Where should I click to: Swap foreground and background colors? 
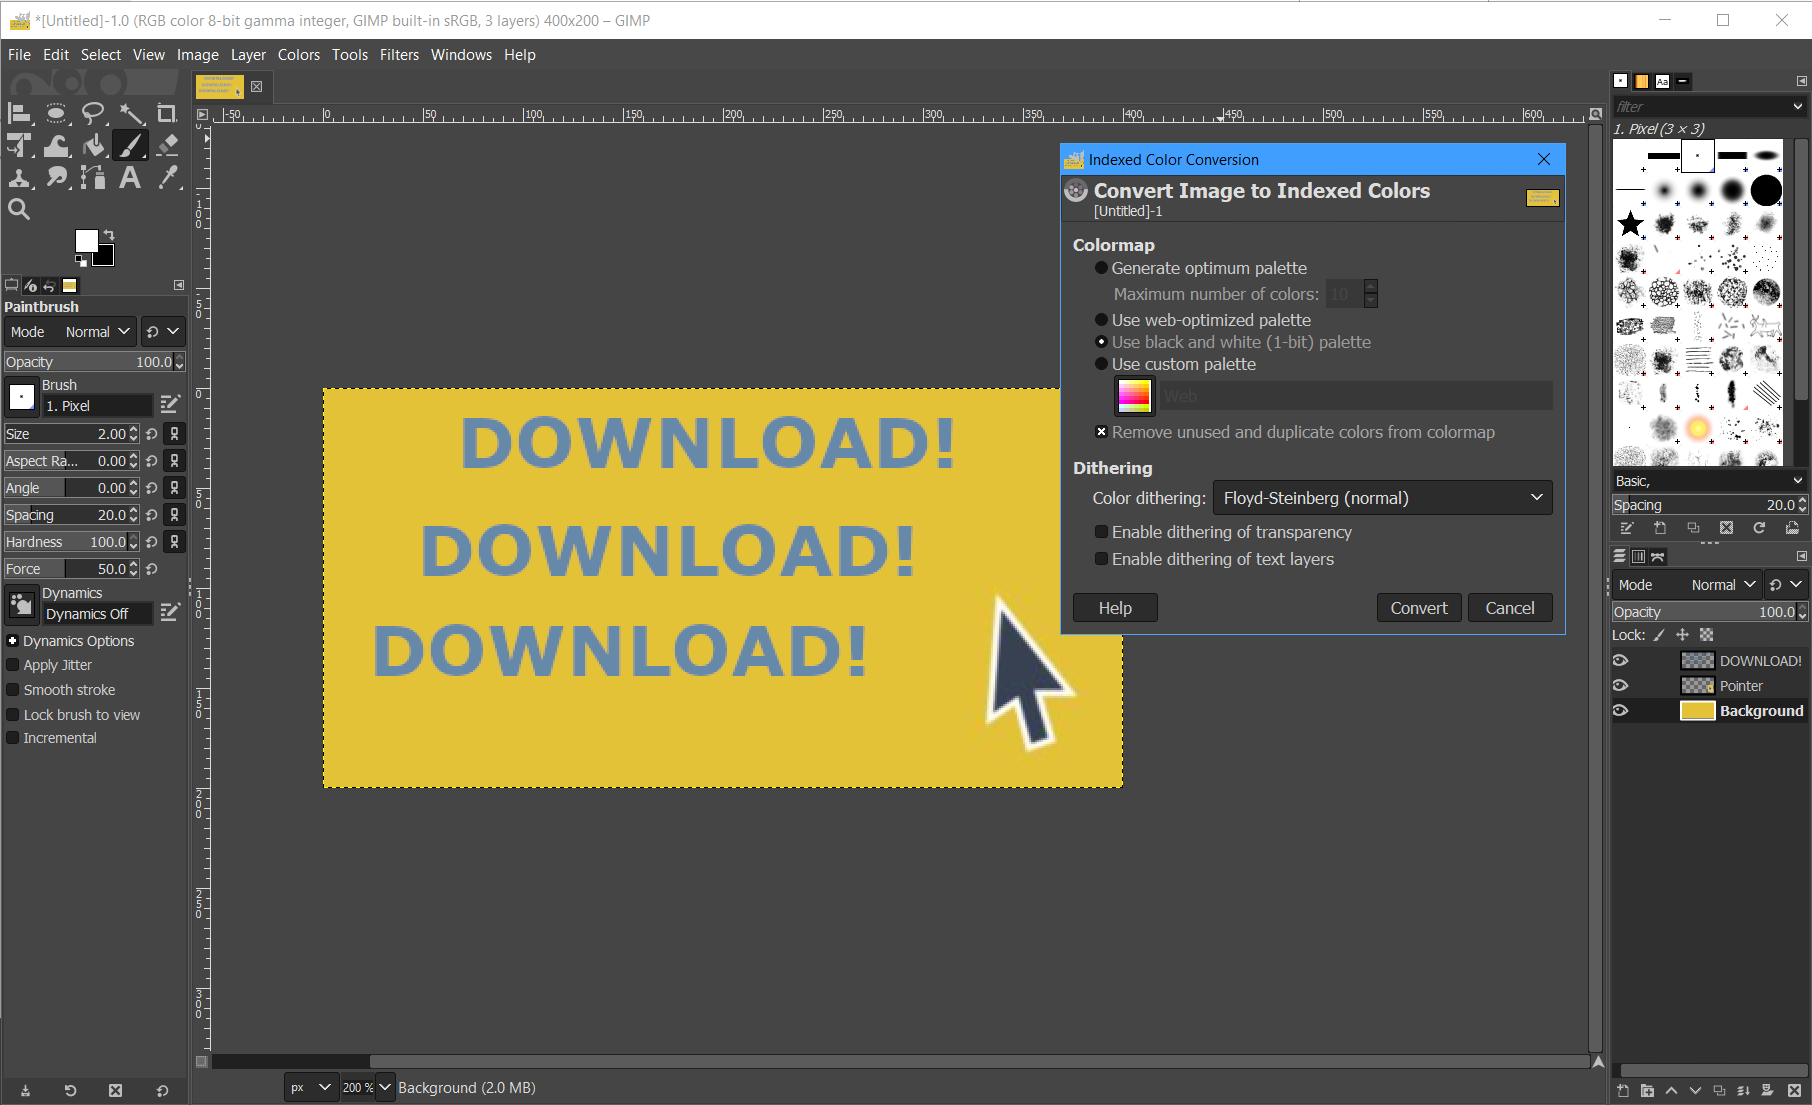(108, 235)
